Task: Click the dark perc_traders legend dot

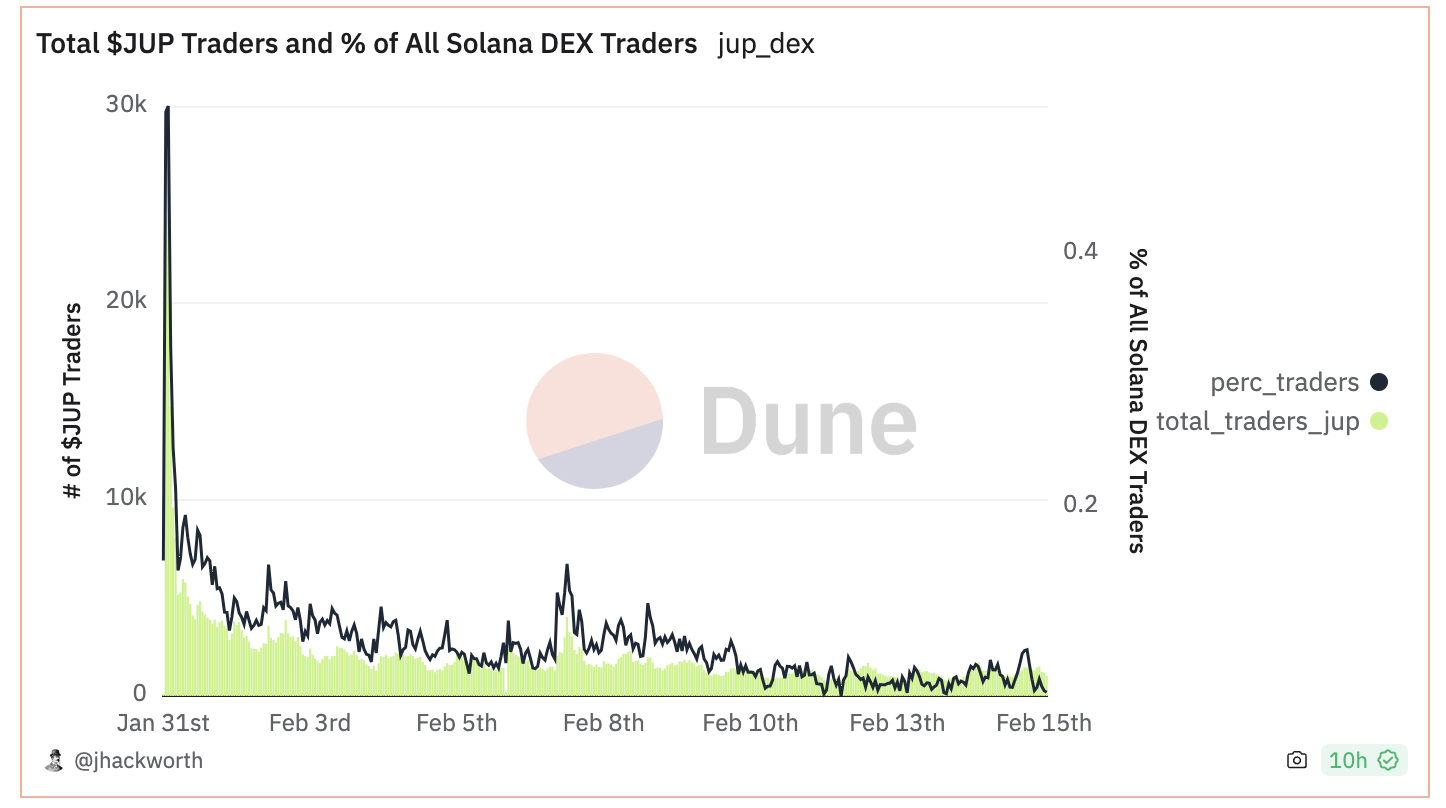Action: pyautogui.click(x=1379, y=382)
